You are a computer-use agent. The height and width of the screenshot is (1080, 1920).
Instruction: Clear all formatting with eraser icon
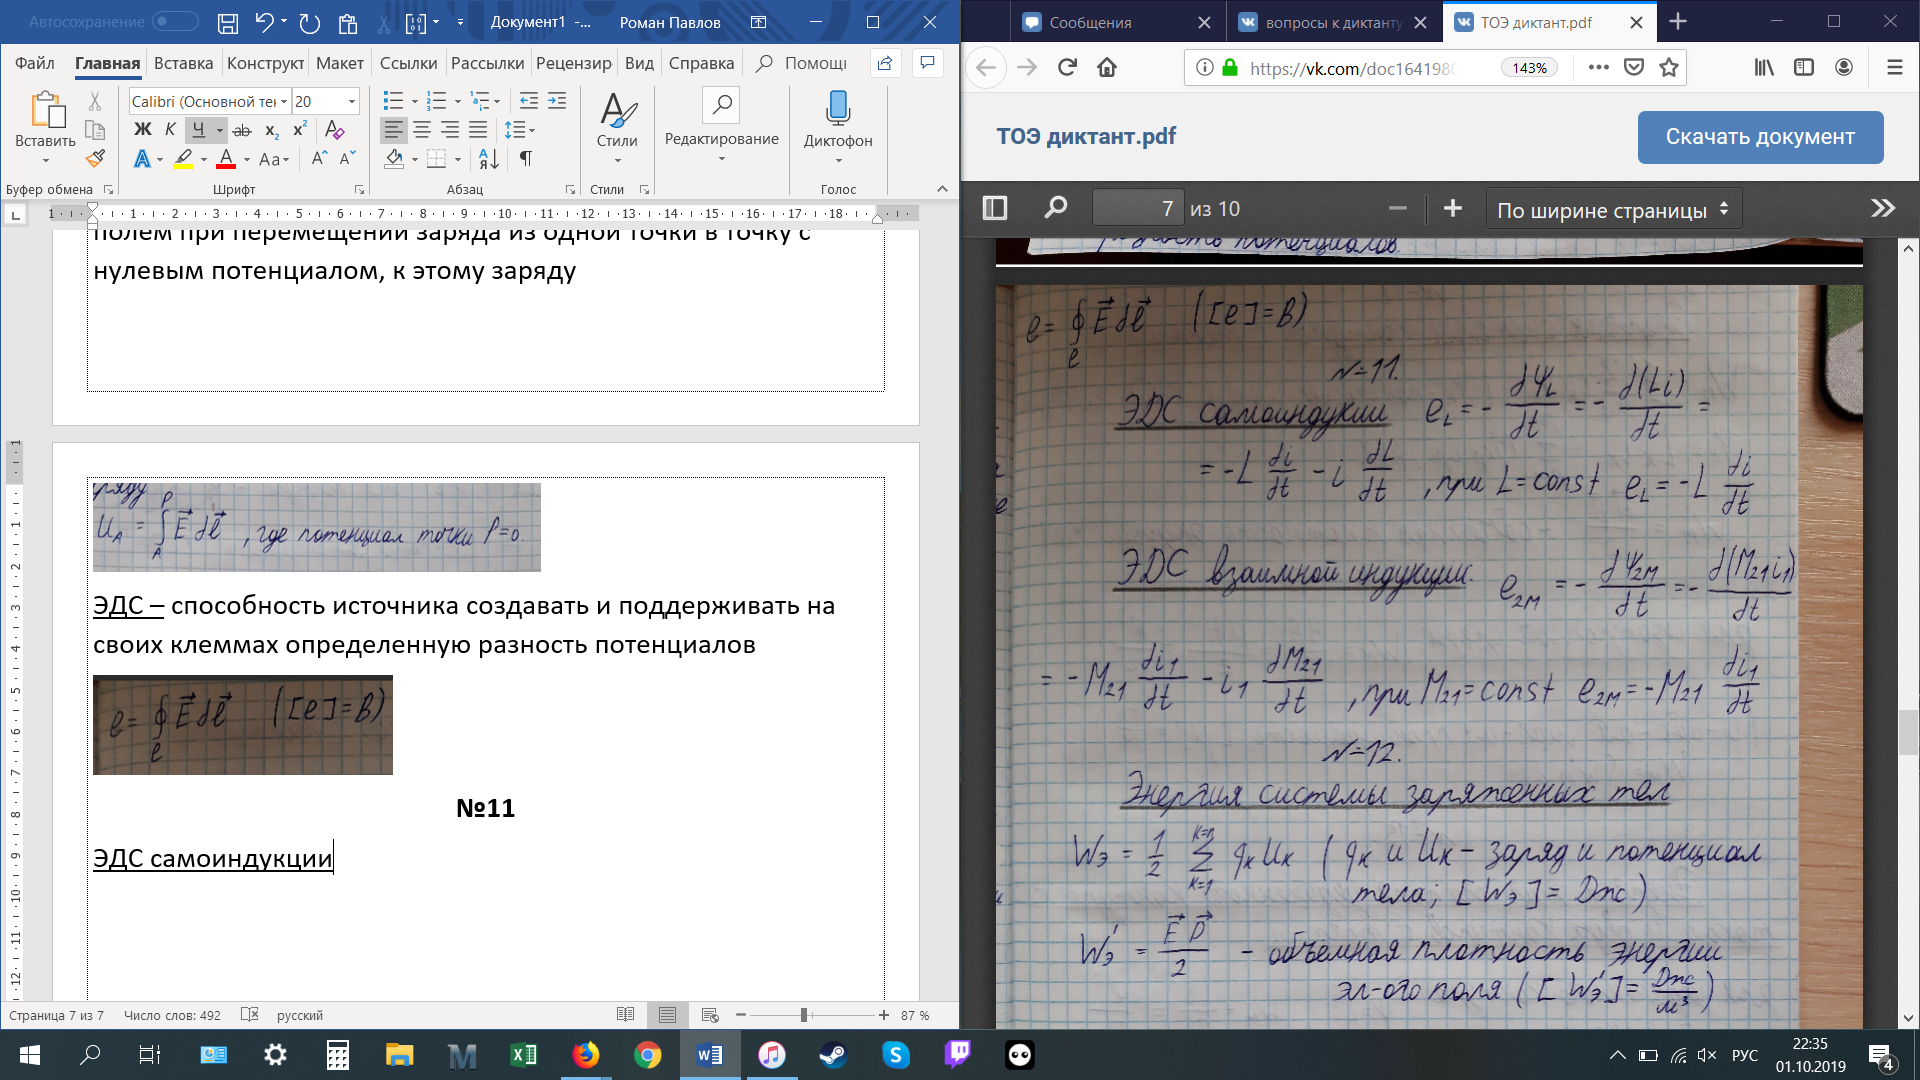pos(335,130)
